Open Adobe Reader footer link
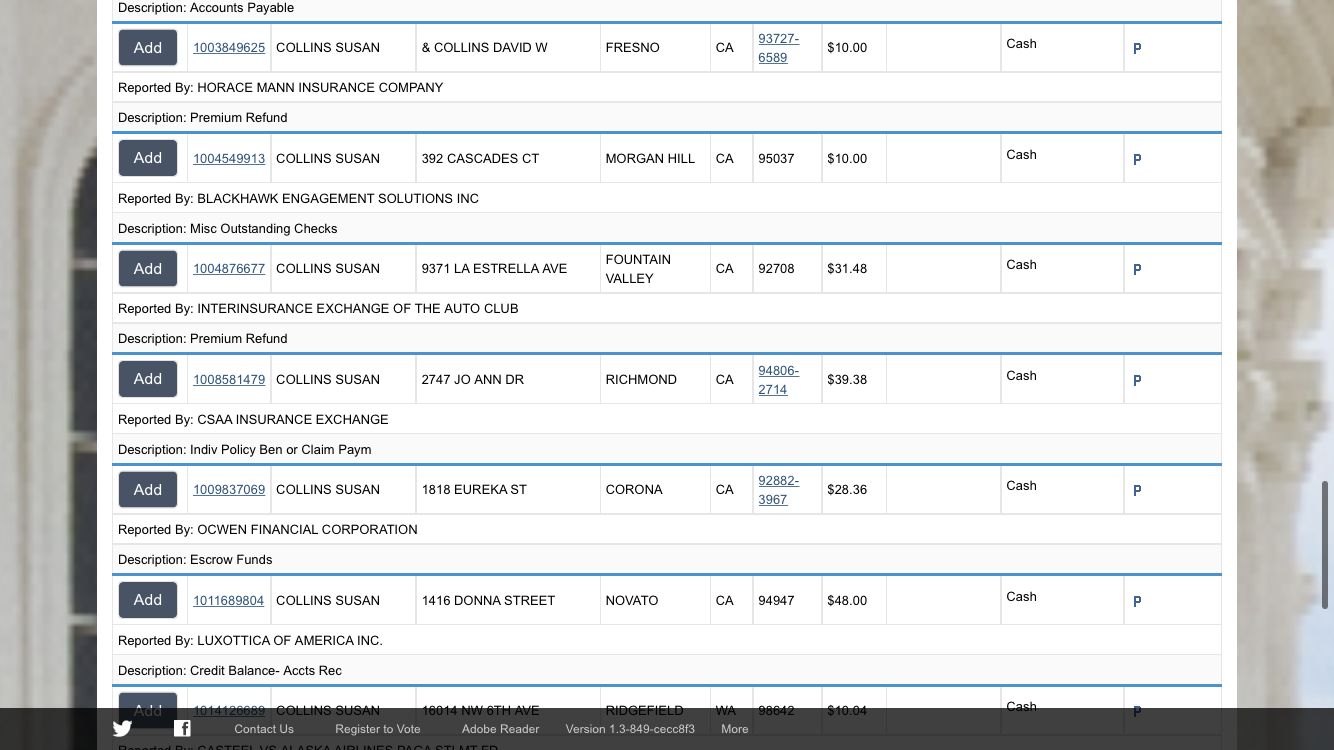 (x=500, y=729)
